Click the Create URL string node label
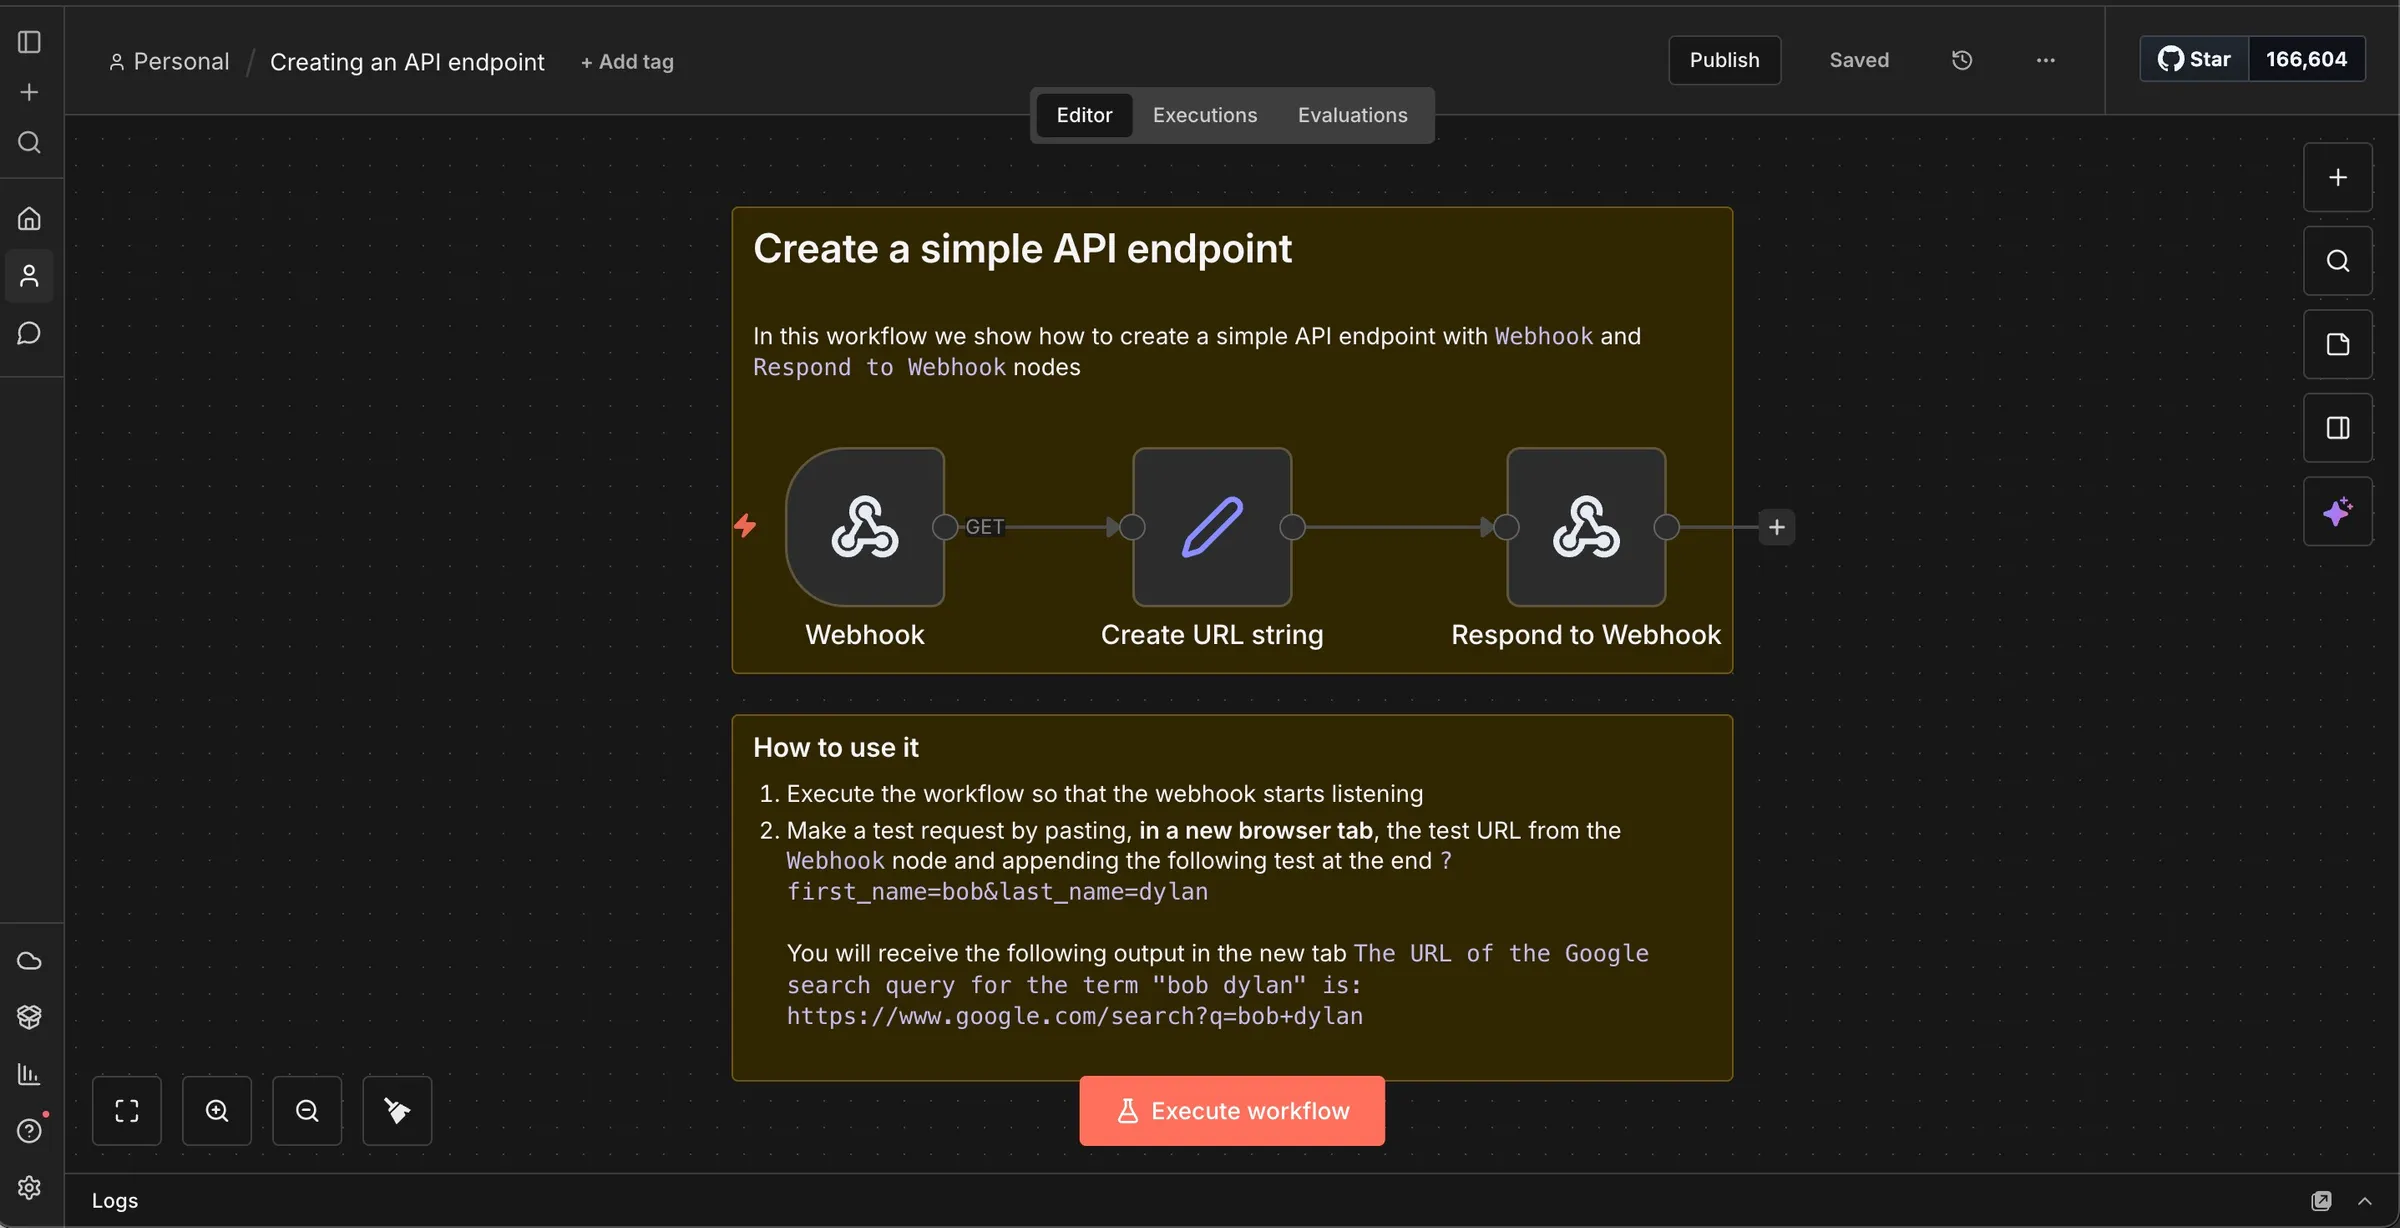The image size is (2400, 1228). pos(1212,635)
